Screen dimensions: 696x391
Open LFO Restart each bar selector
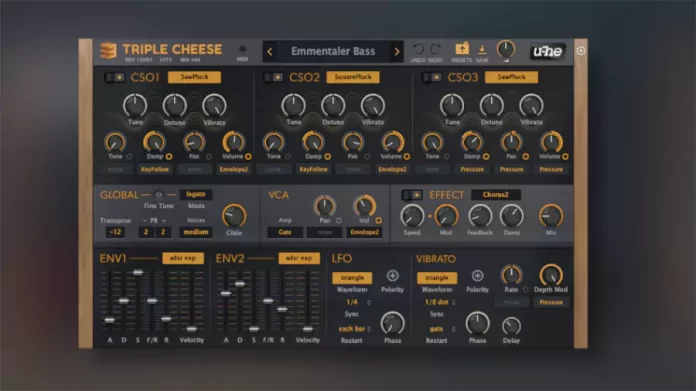352,329
